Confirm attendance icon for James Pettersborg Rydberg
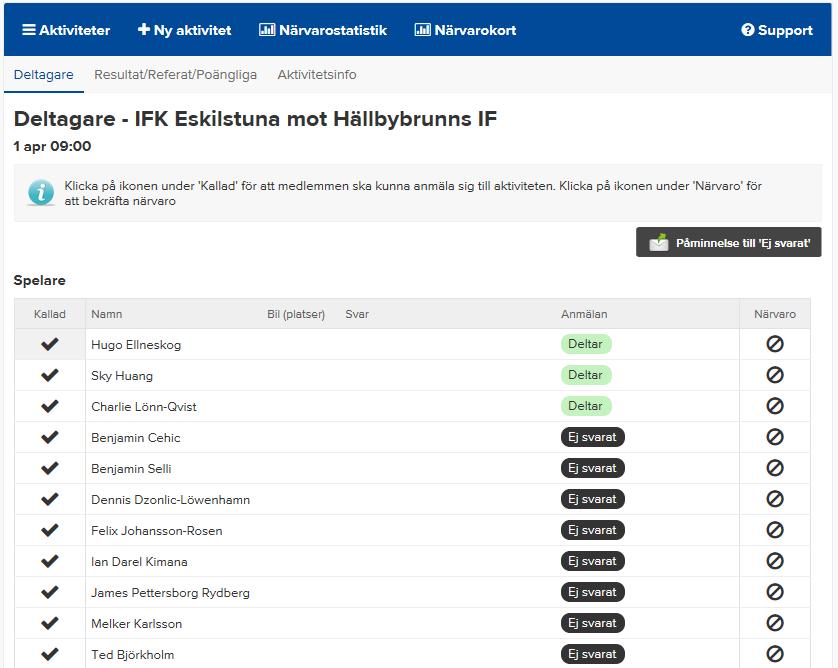Image resolution: width=838 pixels, height=668 pixels. [775, 592]
